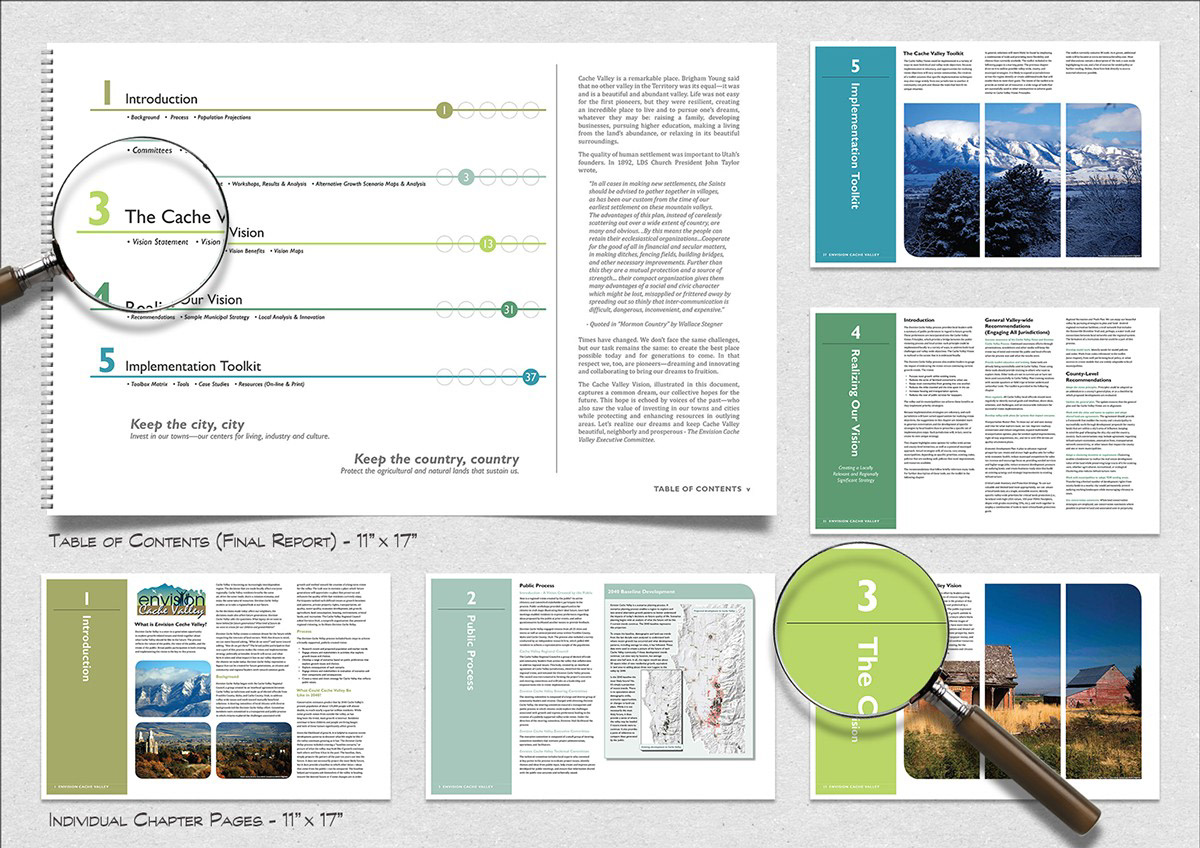Click the olive page number circle 1
The height and width of the screenshot is (848, 1200).
coord(445,110)
